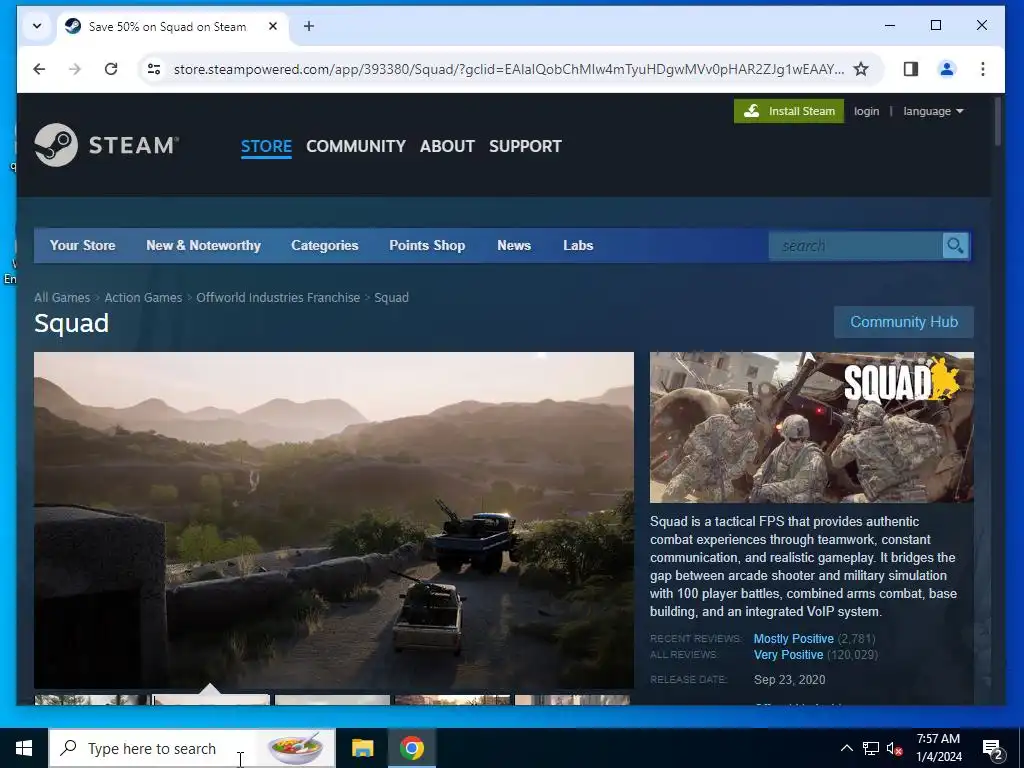Open the Categories menu

(325, 246)
